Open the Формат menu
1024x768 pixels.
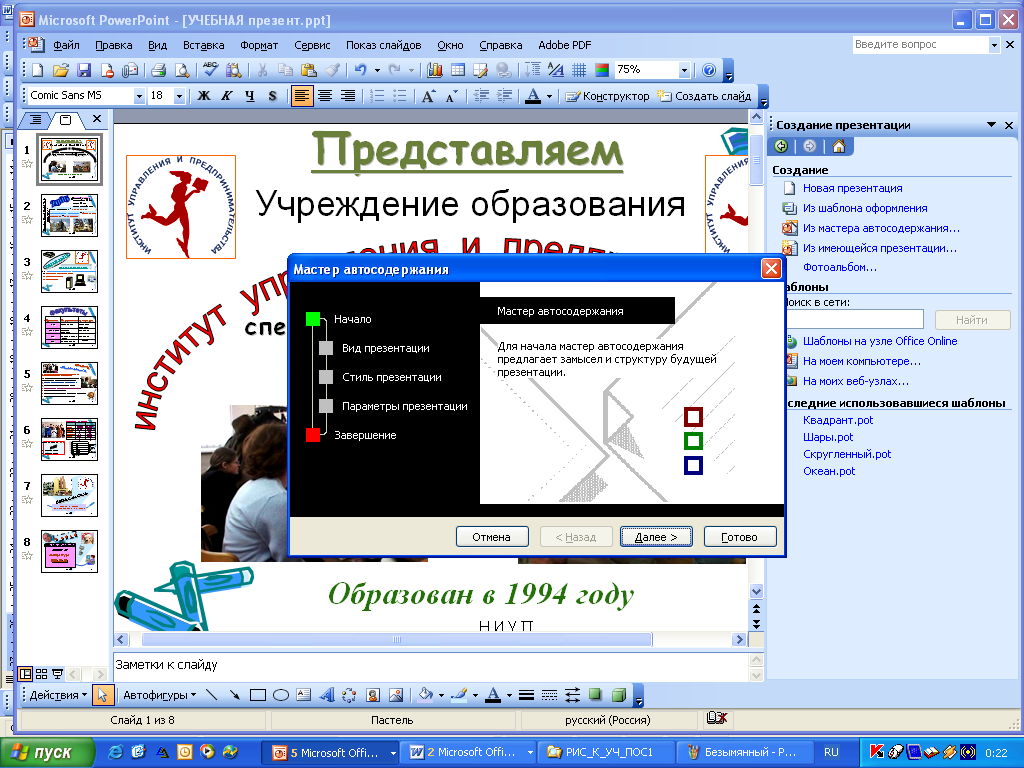259,45
